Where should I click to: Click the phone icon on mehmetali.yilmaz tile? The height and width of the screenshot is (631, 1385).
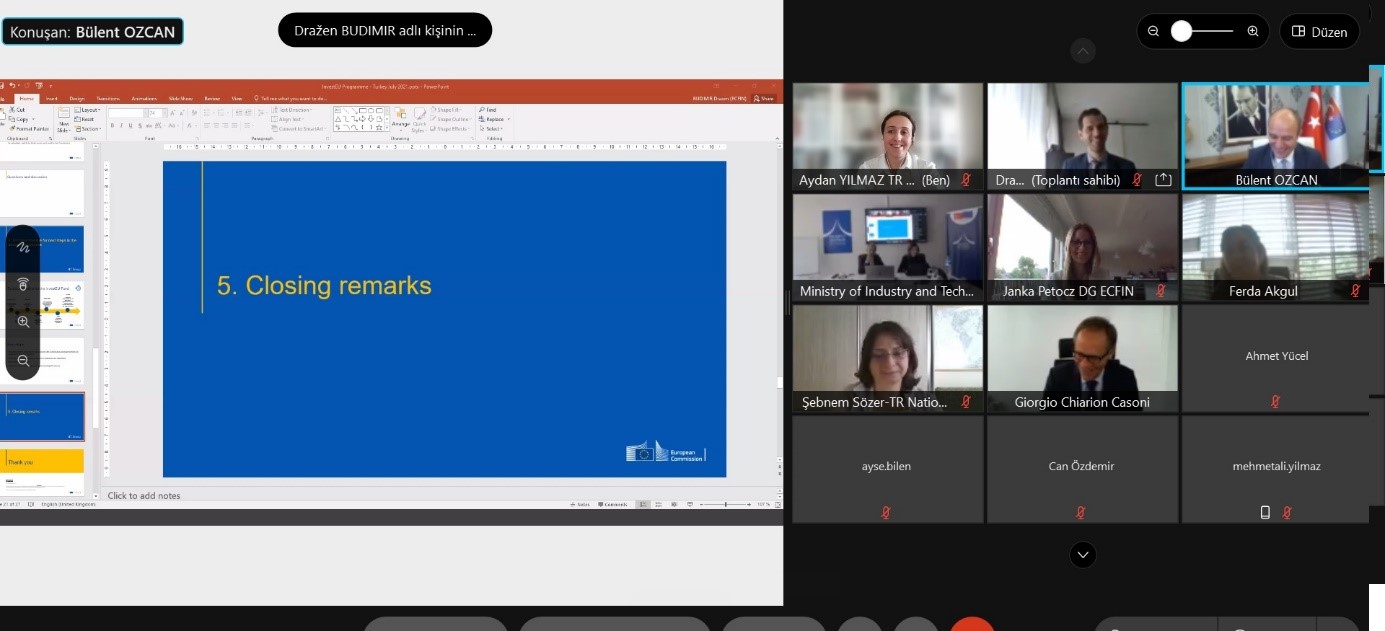(x=1265, y=512)
